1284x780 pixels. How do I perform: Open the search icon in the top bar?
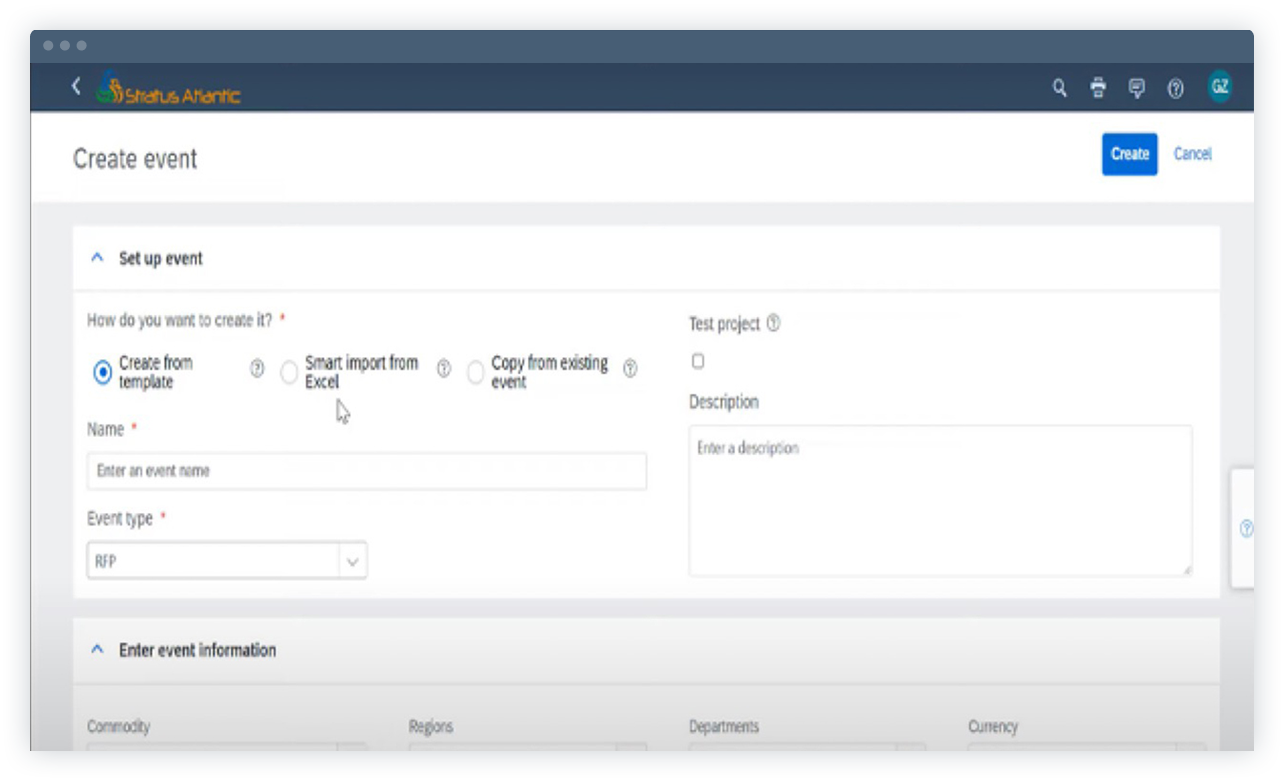pyautogui.click(x=1059, y=88)
